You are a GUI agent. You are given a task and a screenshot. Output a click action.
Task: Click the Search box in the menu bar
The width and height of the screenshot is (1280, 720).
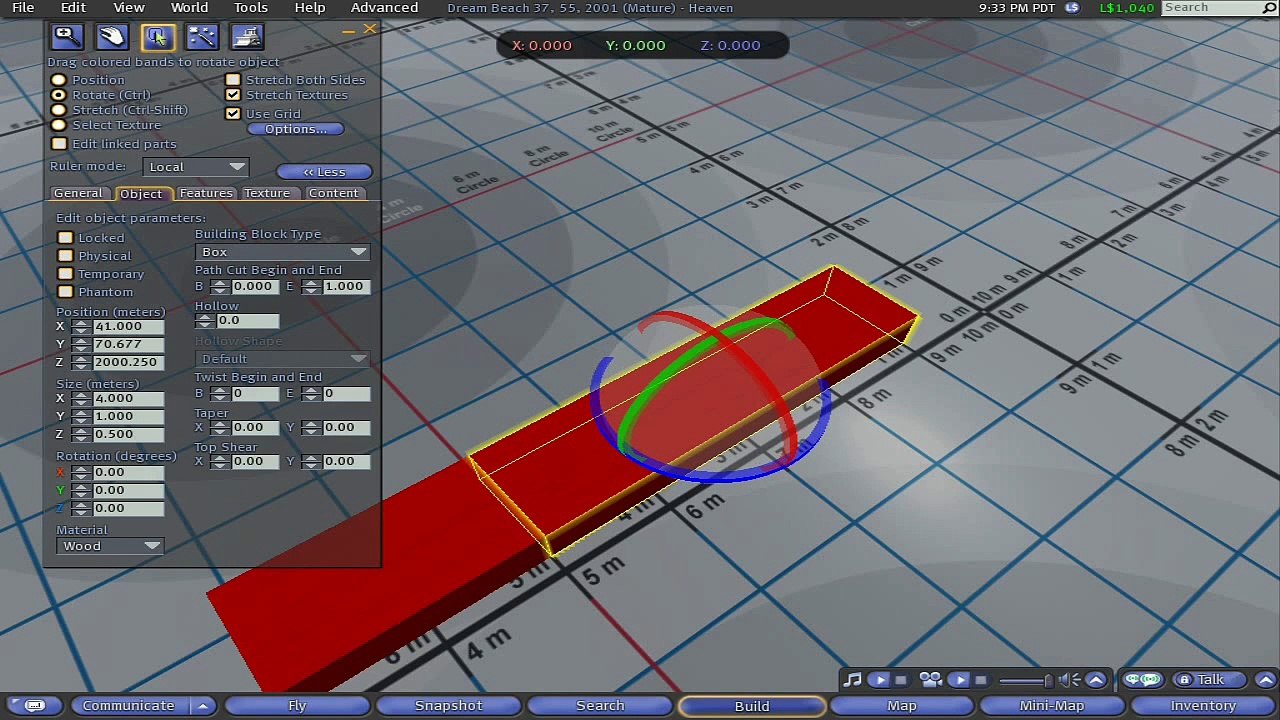point(1220,7)
